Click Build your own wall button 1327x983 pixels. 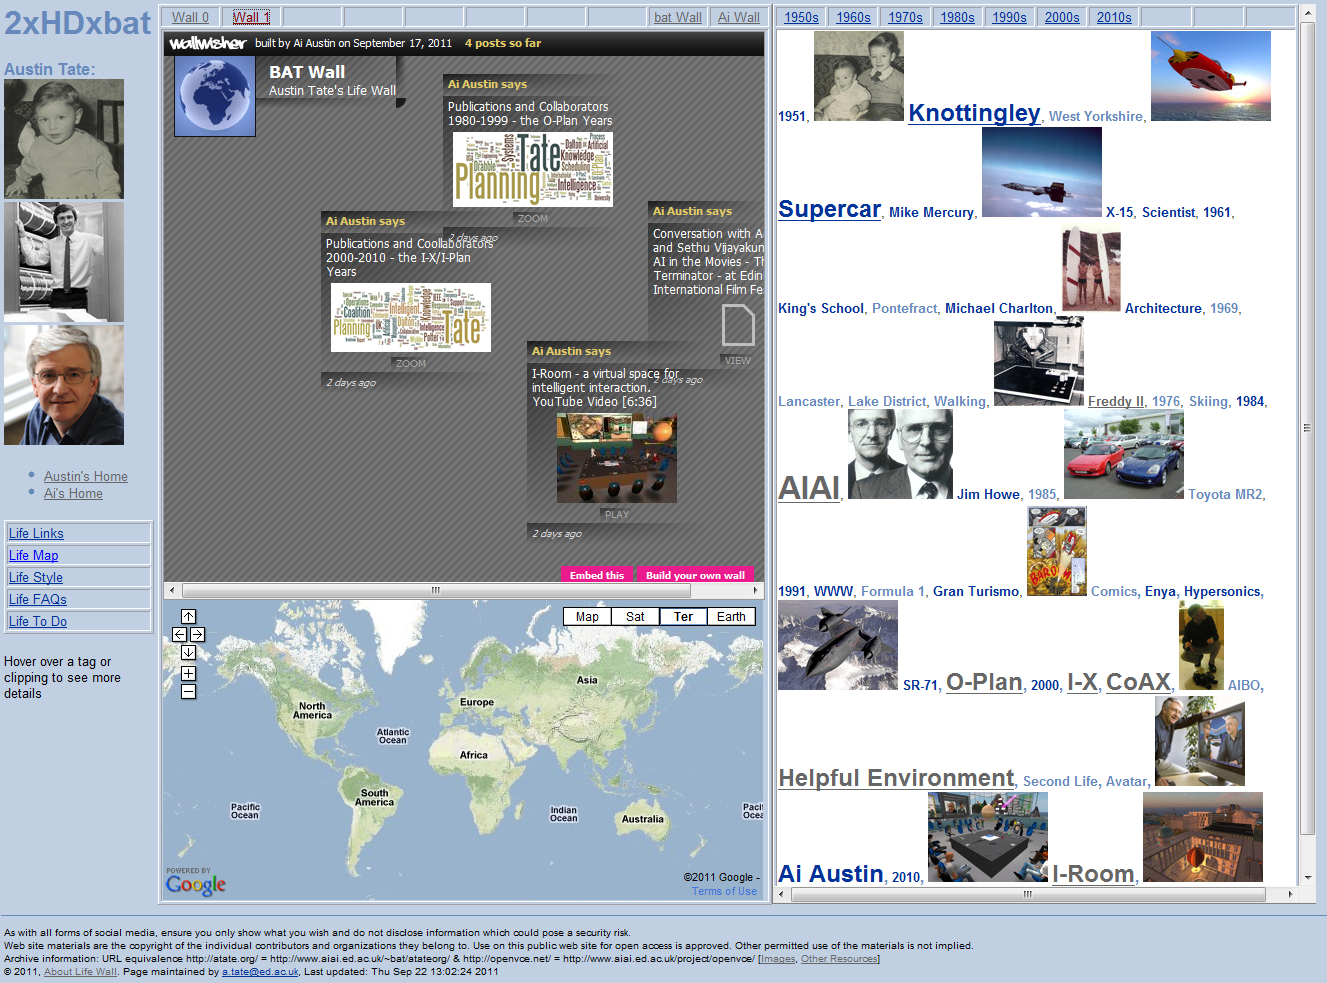point(695,575)
